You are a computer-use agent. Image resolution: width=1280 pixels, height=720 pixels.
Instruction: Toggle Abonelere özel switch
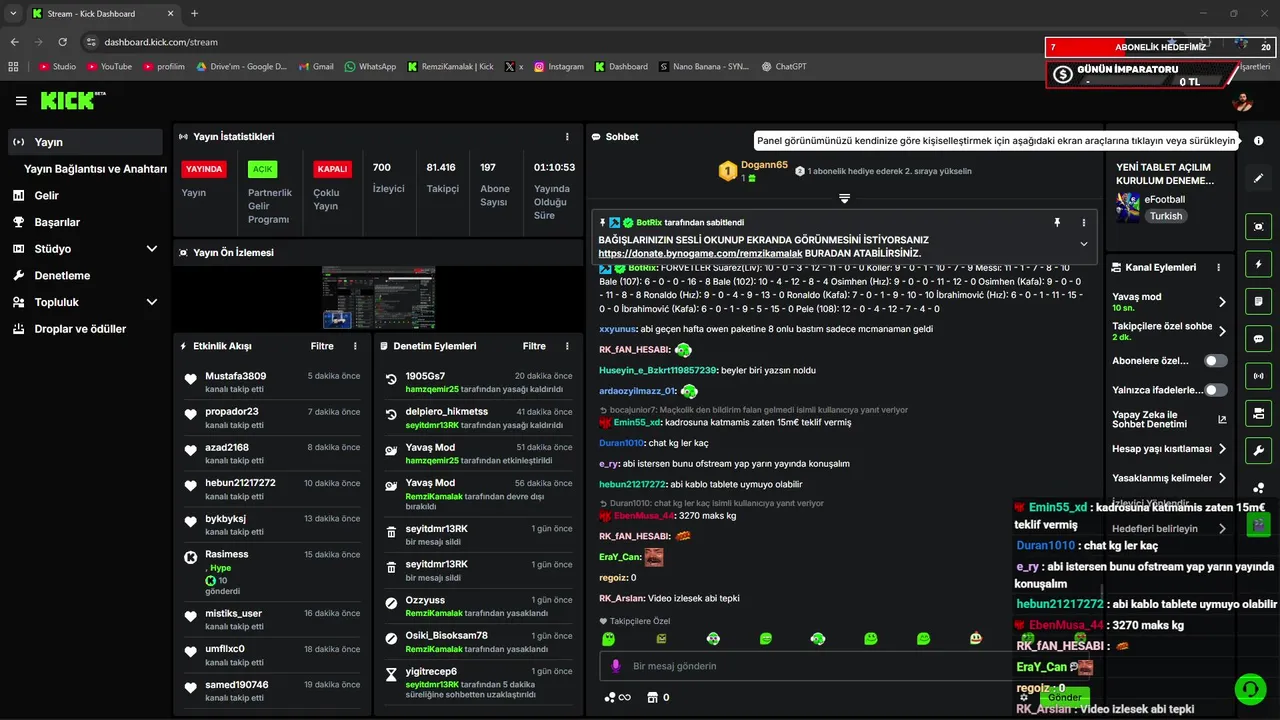[1215, 360]
